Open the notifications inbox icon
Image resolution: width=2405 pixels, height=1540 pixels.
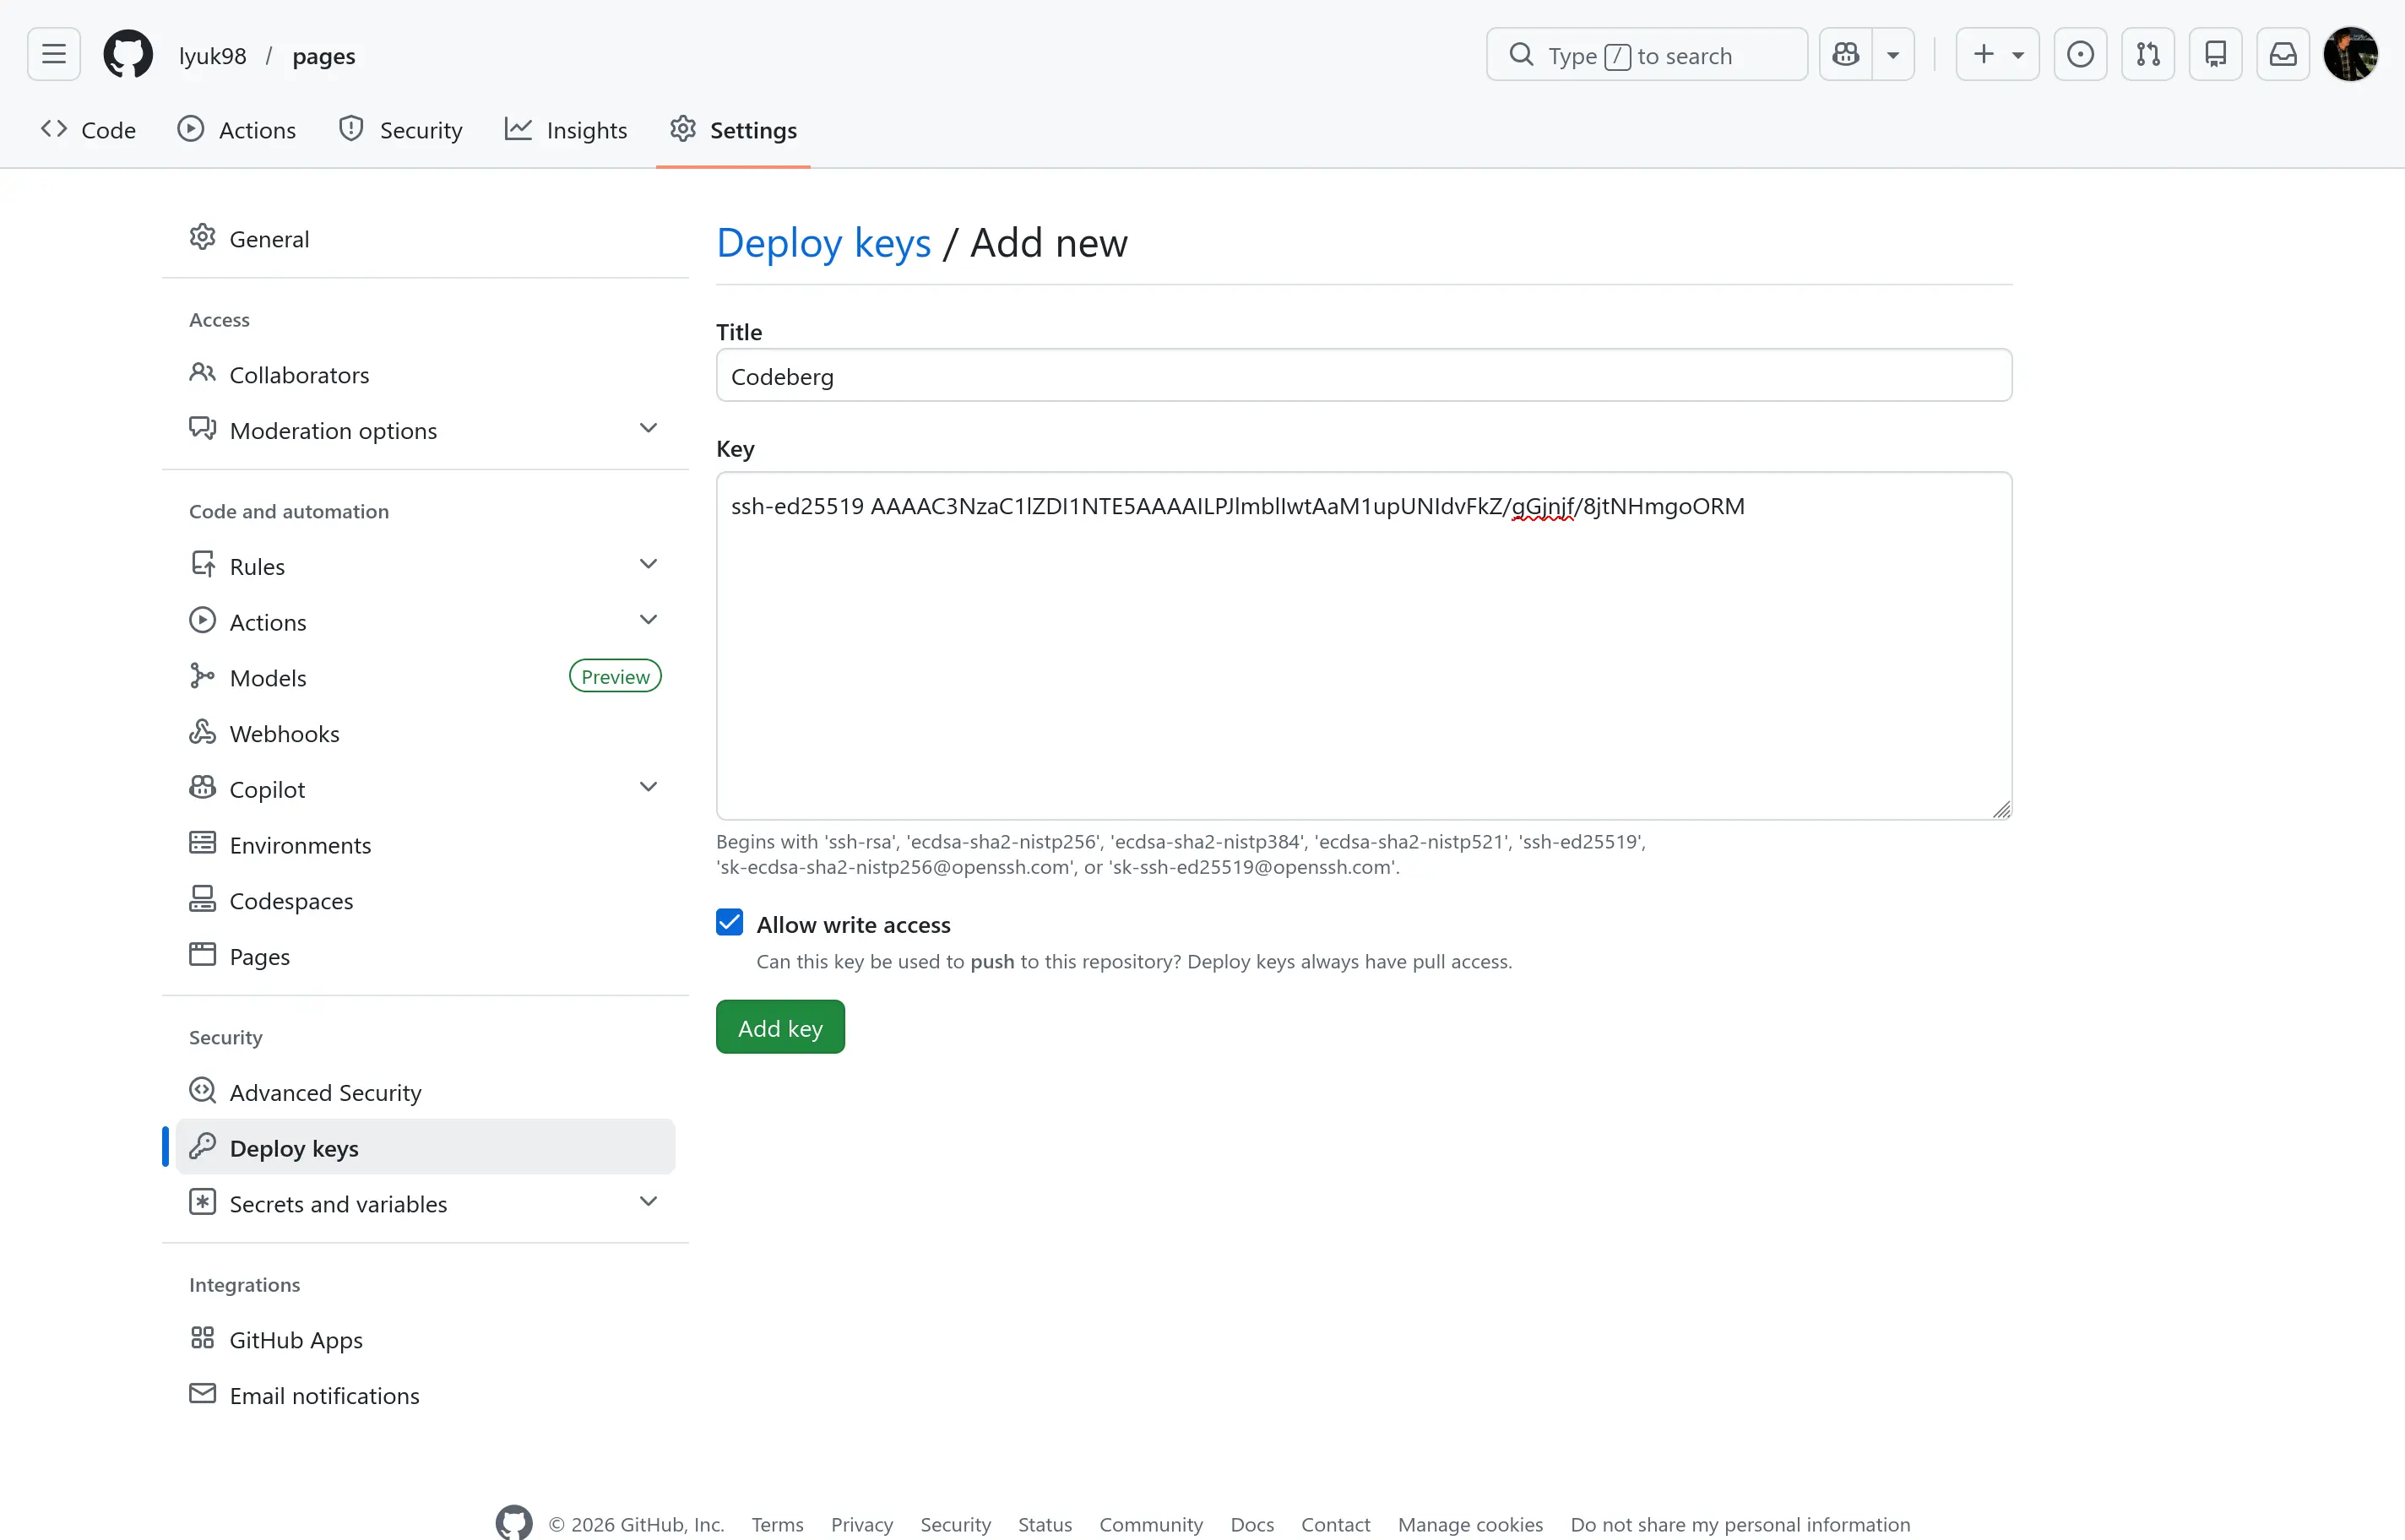2283,54
